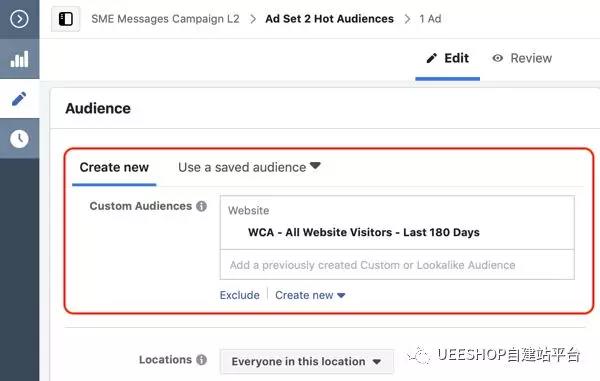Click the Locations info icon
600x381 pixels.
tap(201, 360)
